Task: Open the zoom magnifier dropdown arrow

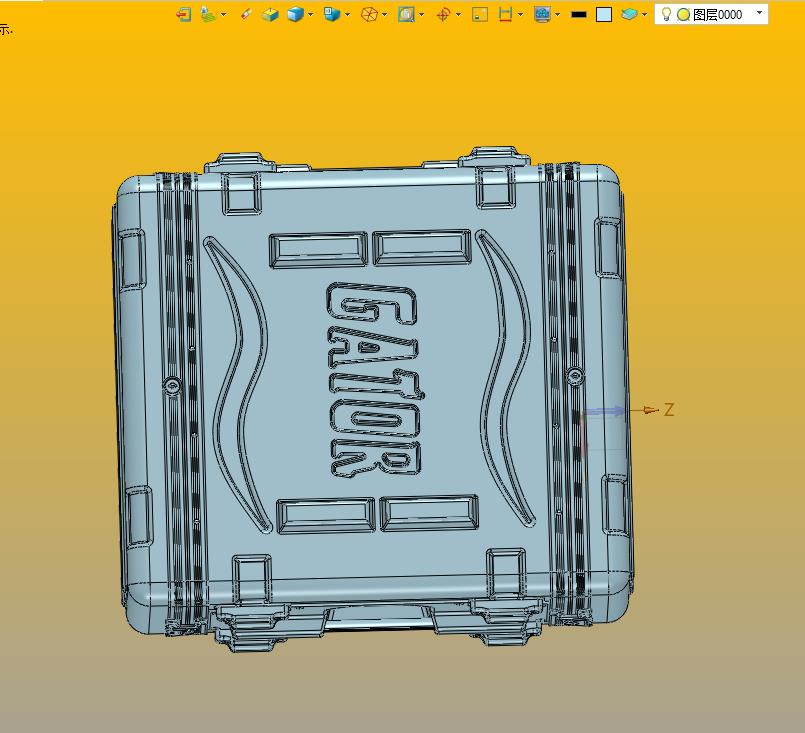Action: 421,14
